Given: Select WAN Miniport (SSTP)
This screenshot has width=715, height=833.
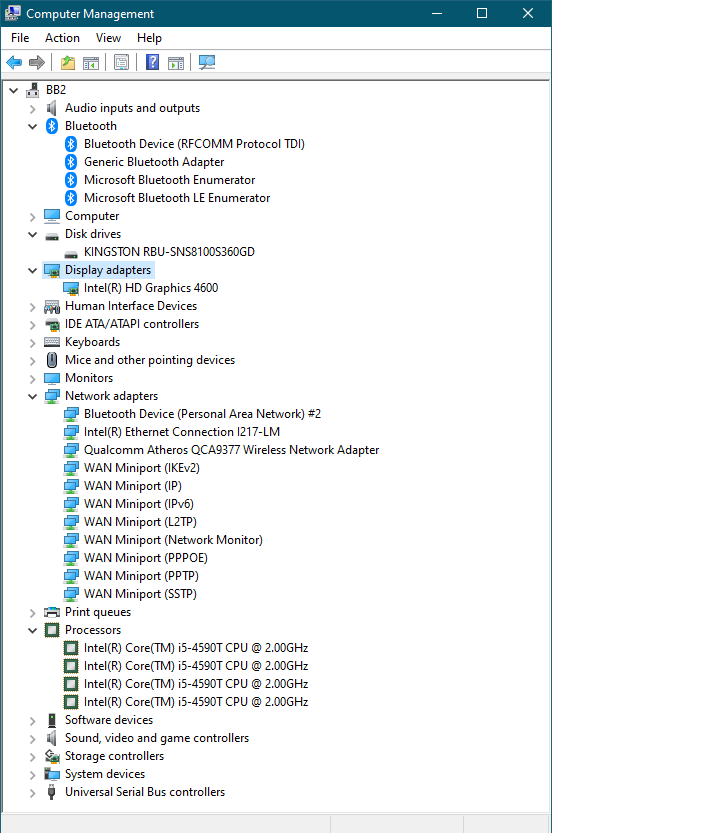Looking at the screenshot, I should (140, 594).
